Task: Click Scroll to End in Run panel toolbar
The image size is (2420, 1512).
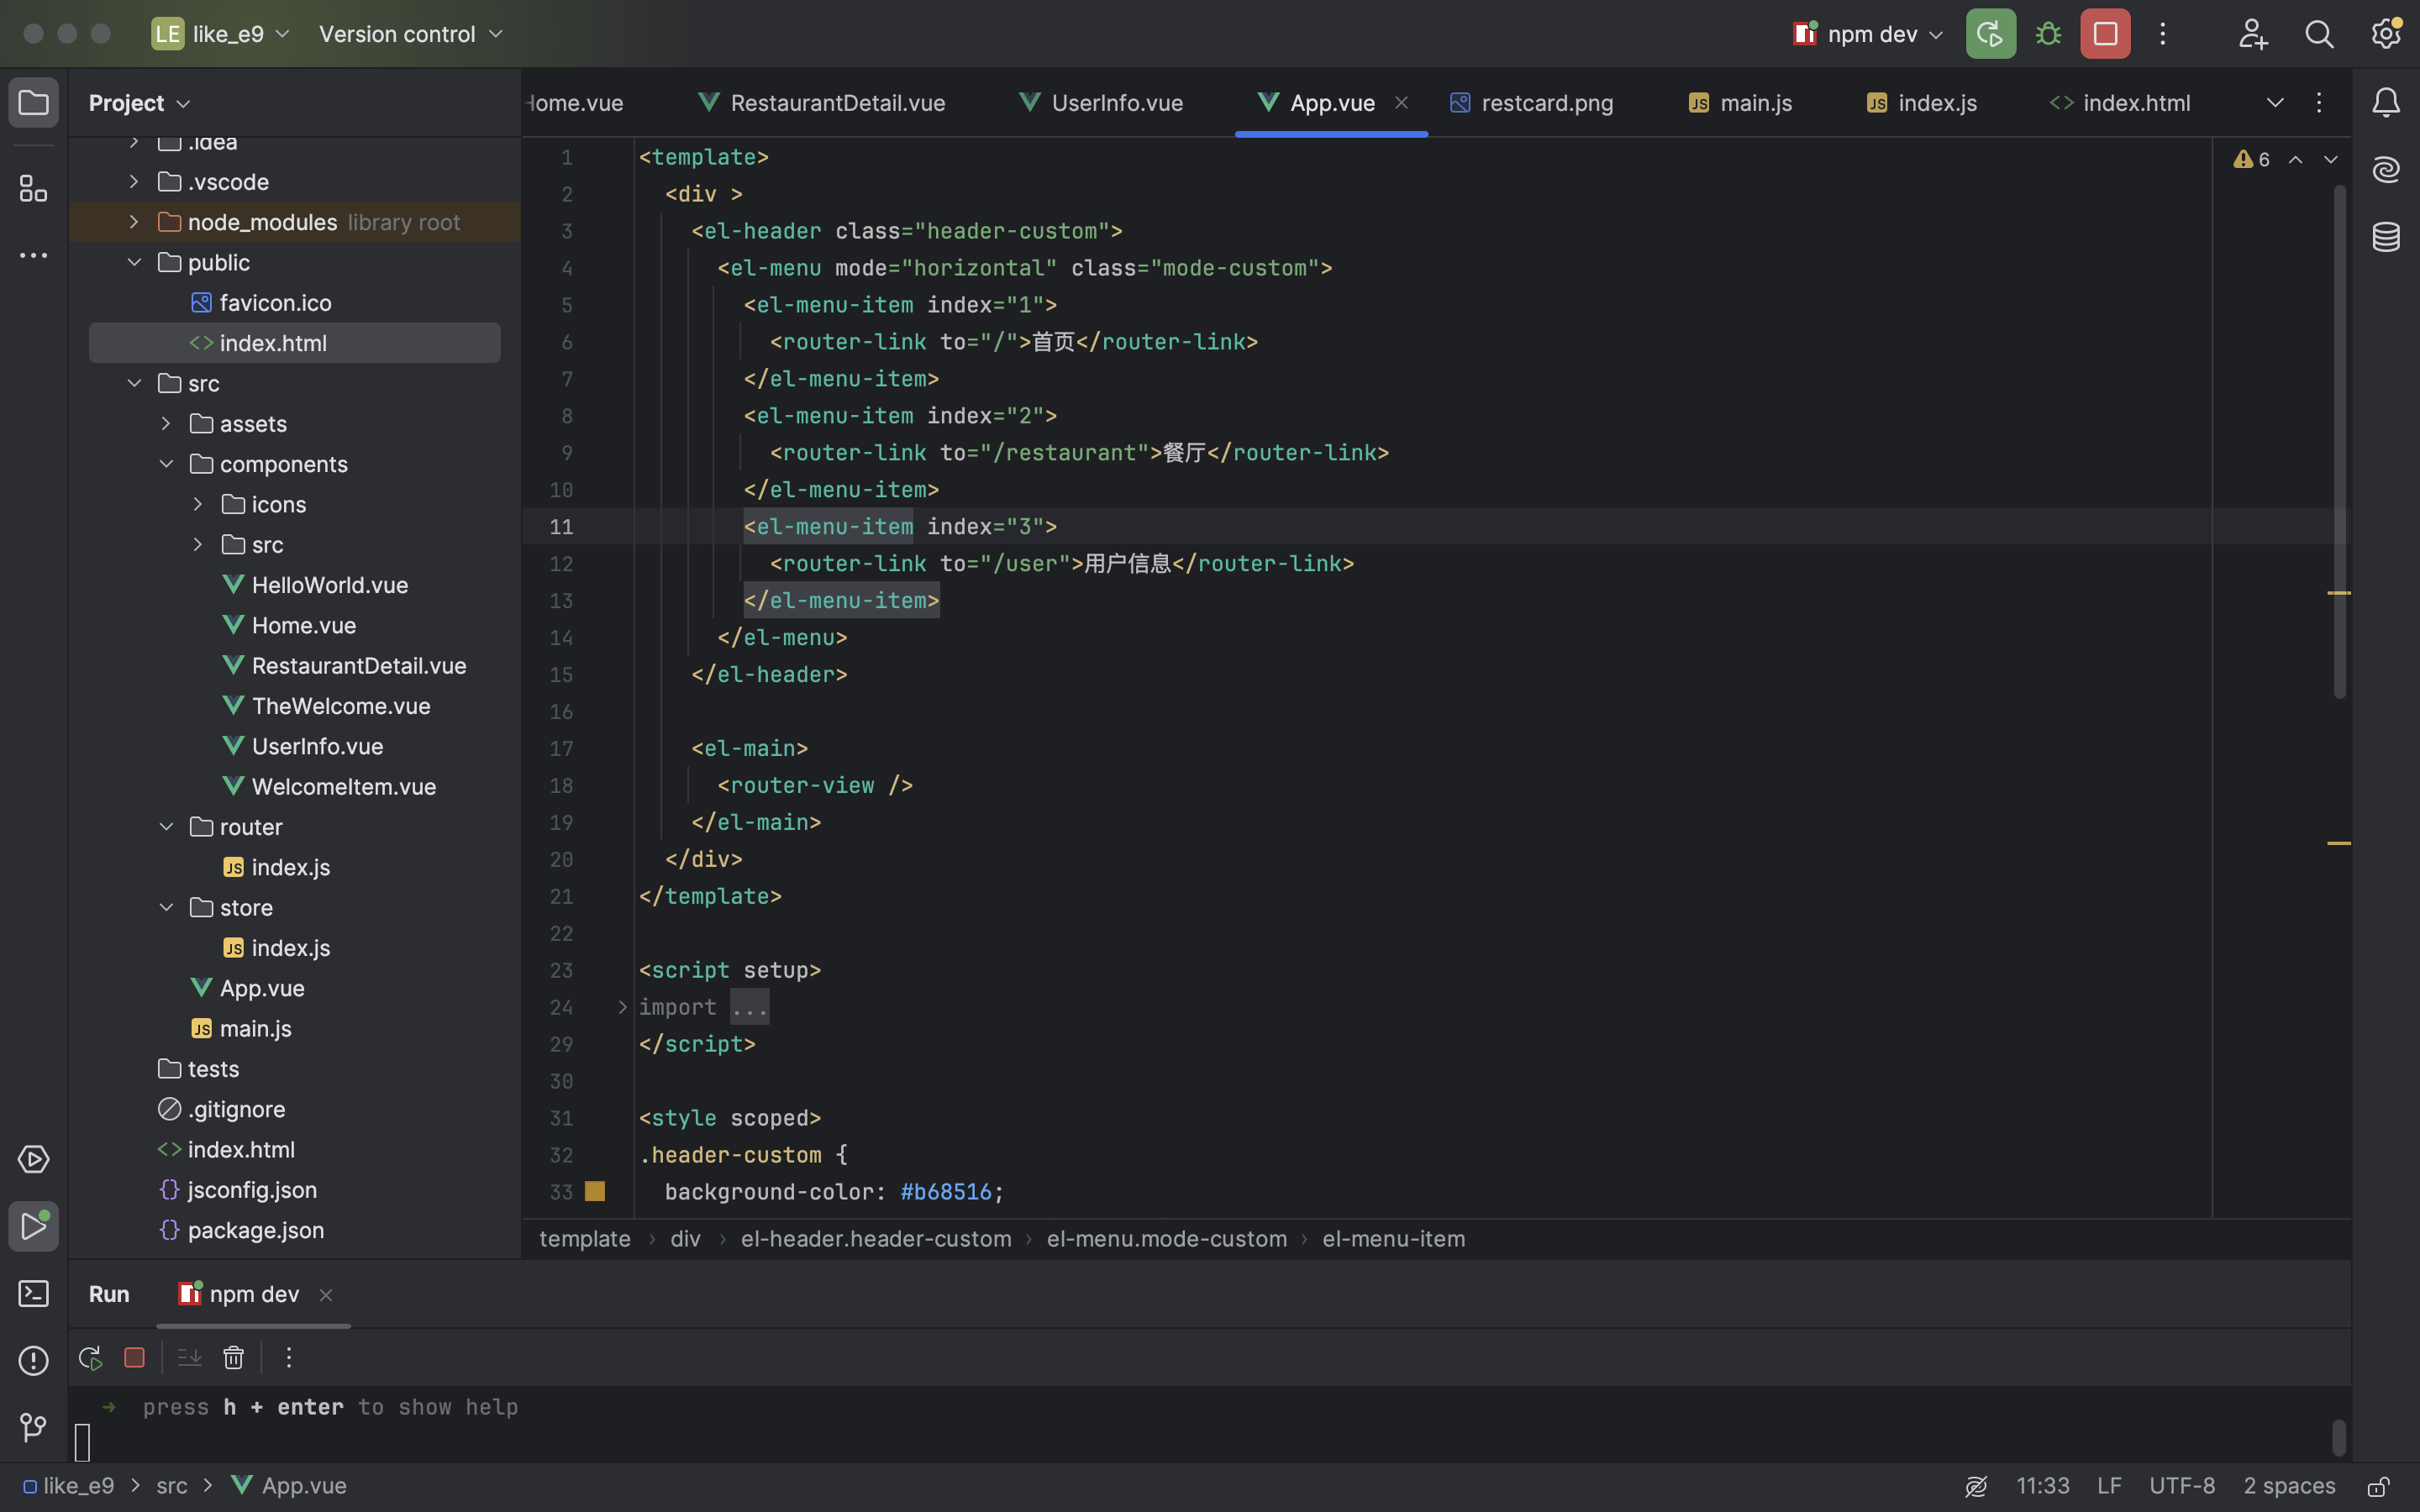Action: [189, 1358]
